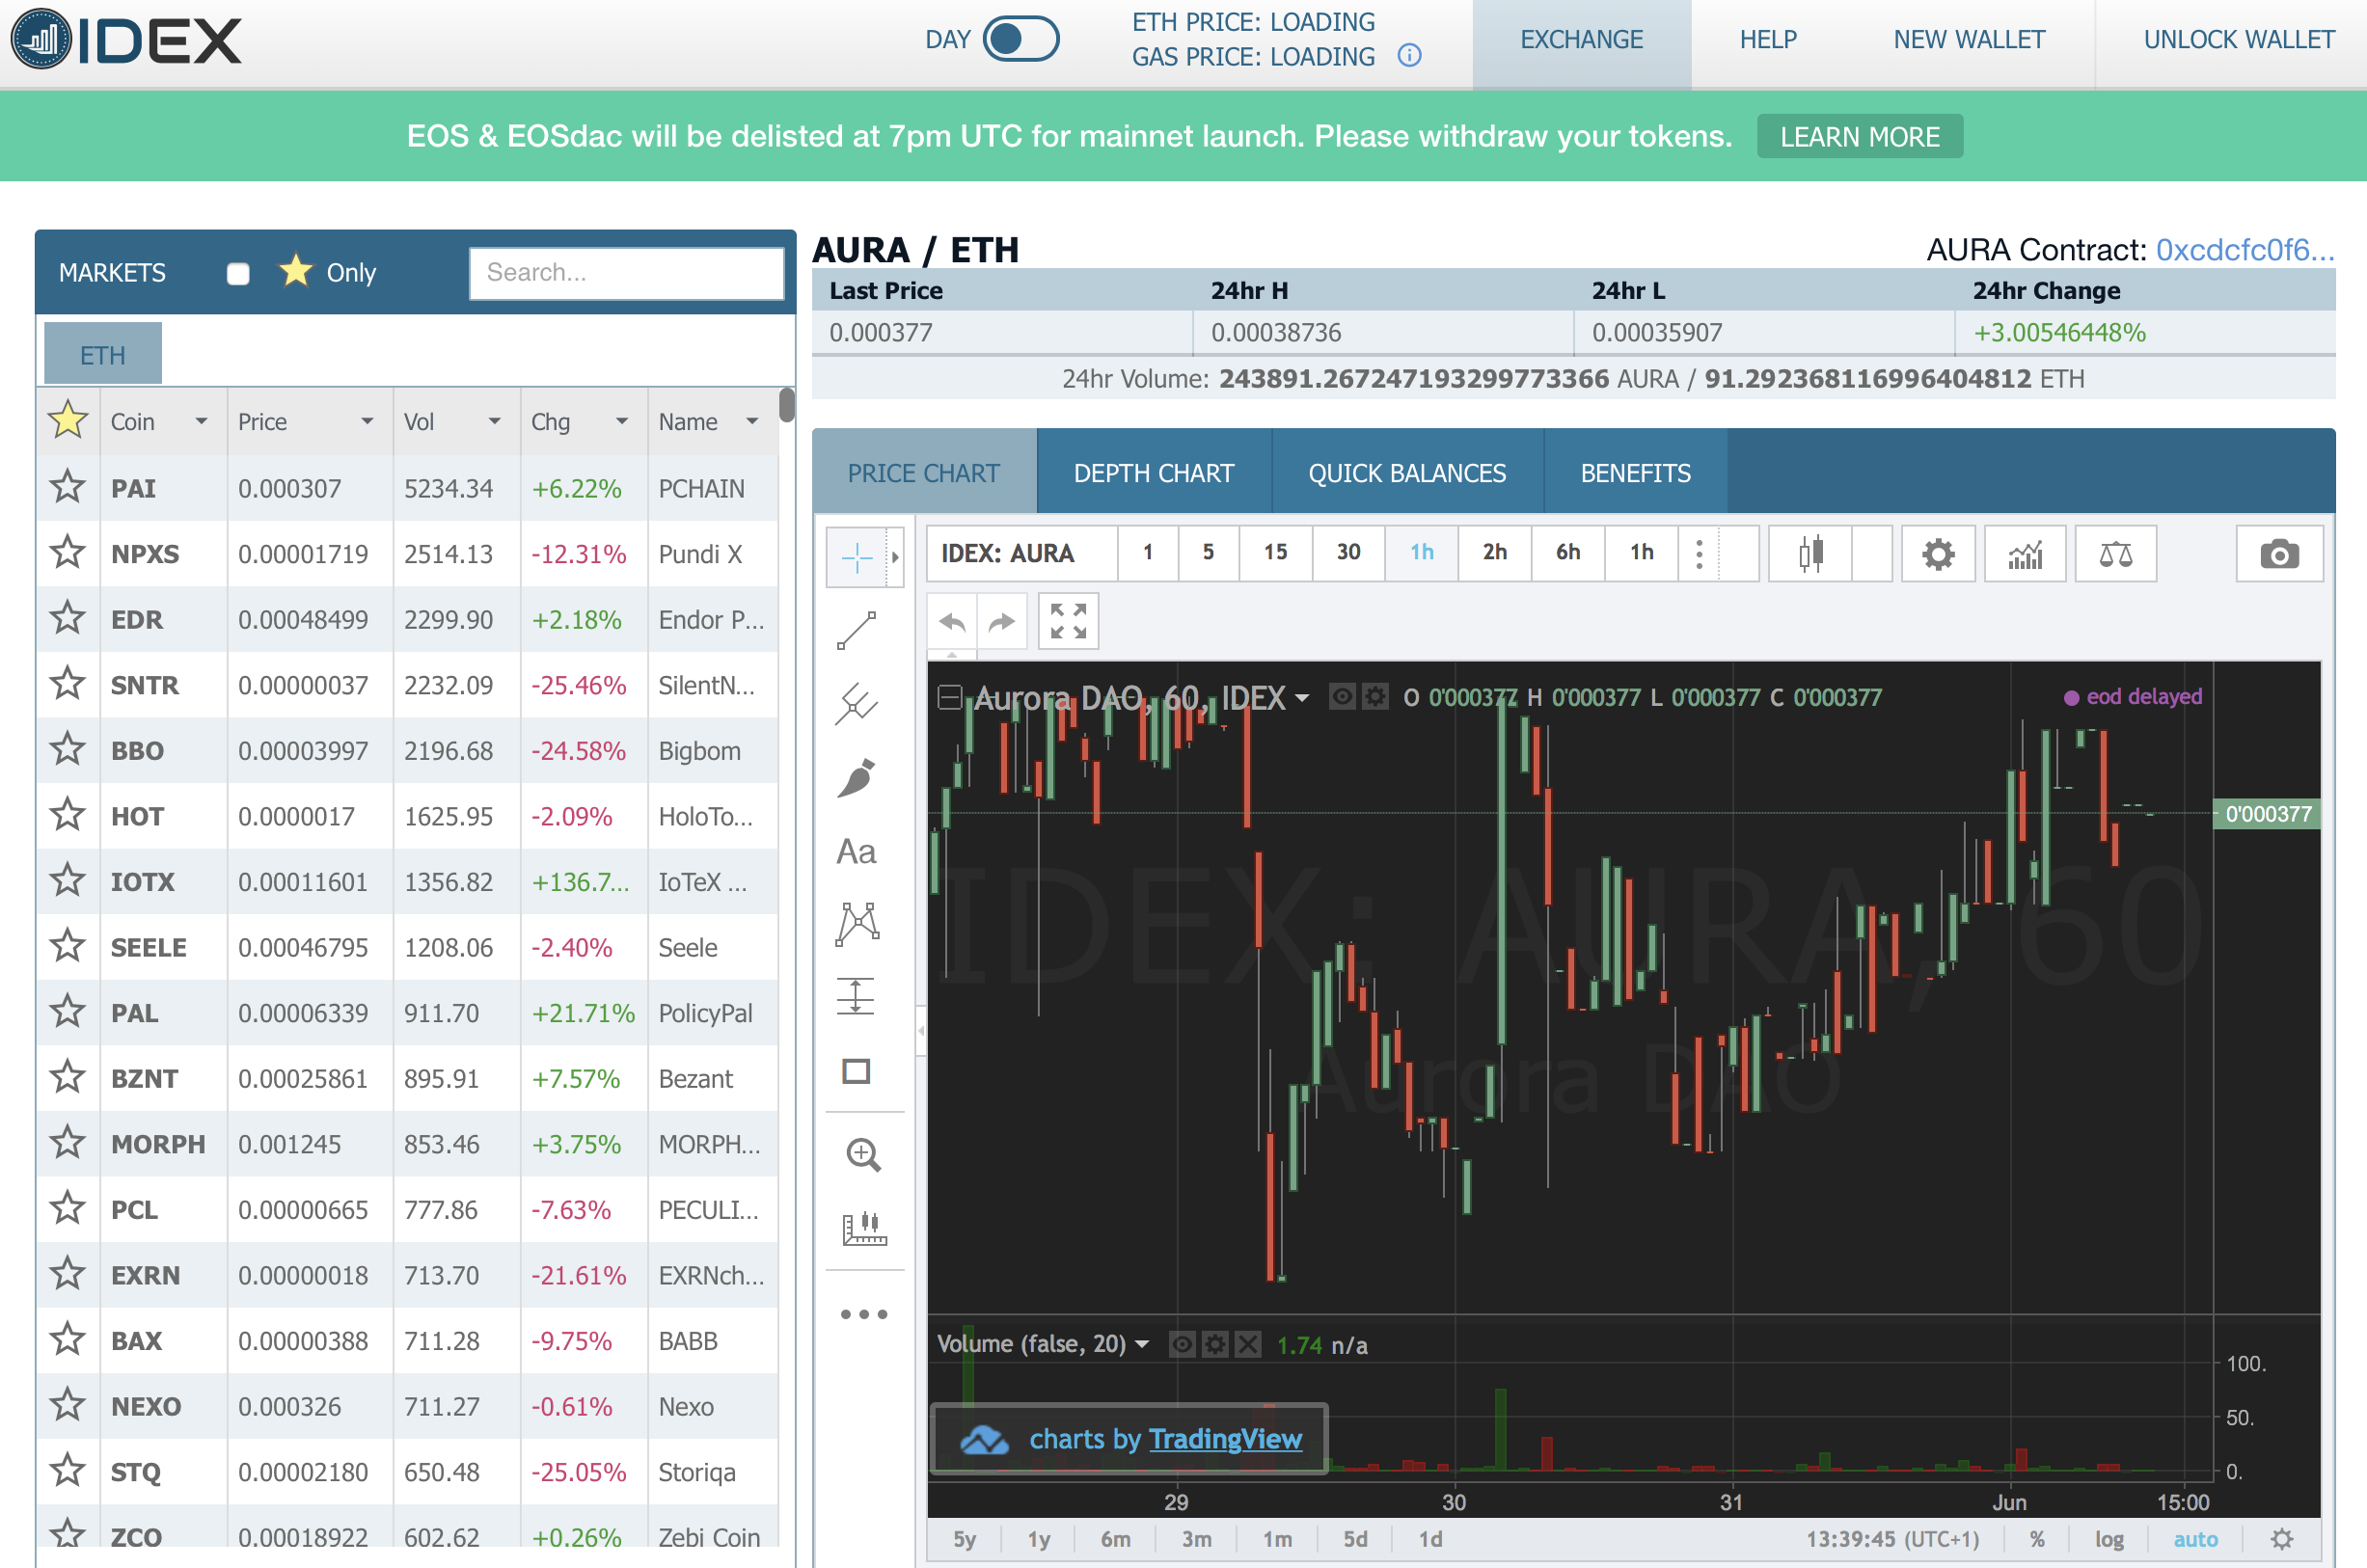The height and width of the screenshot is (1568, 2367).
Task: Favorite the MORPH market star
Action: pos(67,1143)
